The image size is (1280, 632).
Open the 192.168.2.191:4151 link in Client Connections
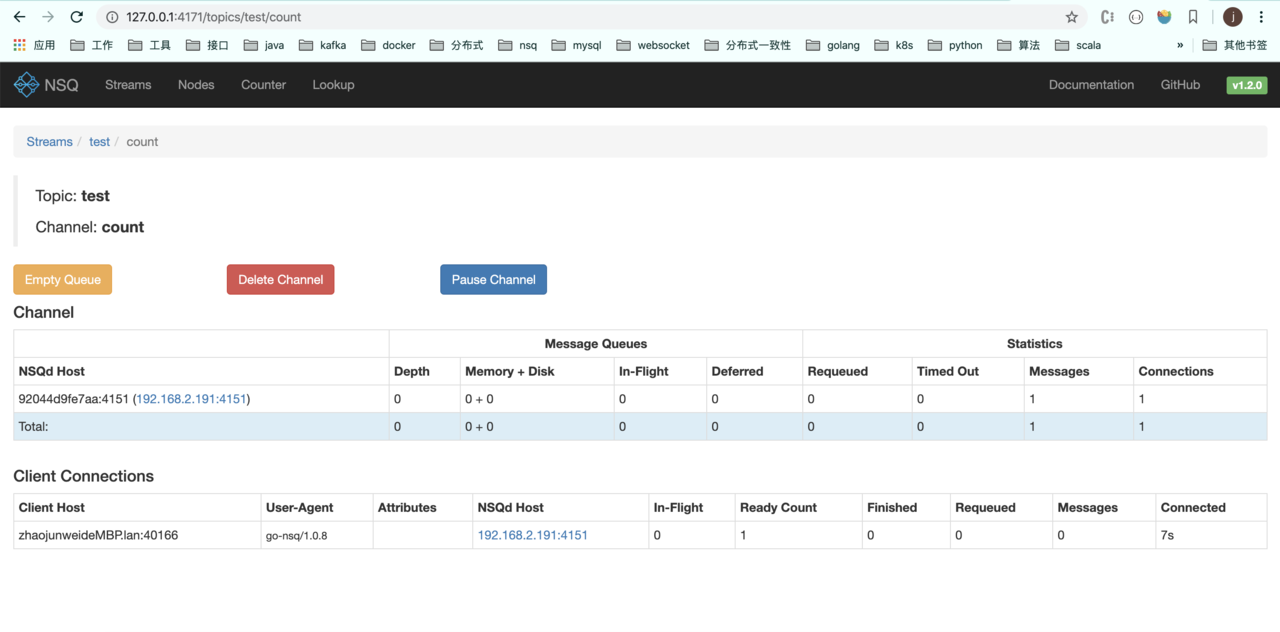click(532, 535)
